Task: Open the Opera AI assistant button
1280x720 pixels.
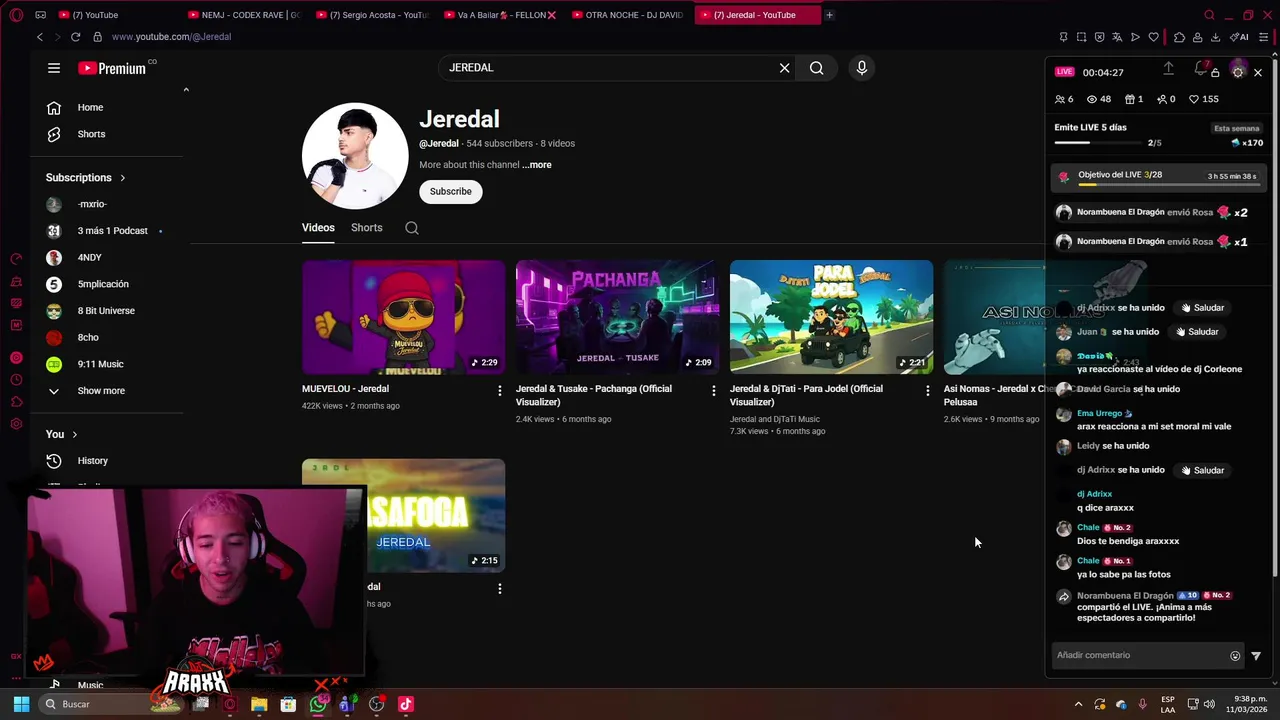Action: pyautogui.click(x=1239, y=37)
